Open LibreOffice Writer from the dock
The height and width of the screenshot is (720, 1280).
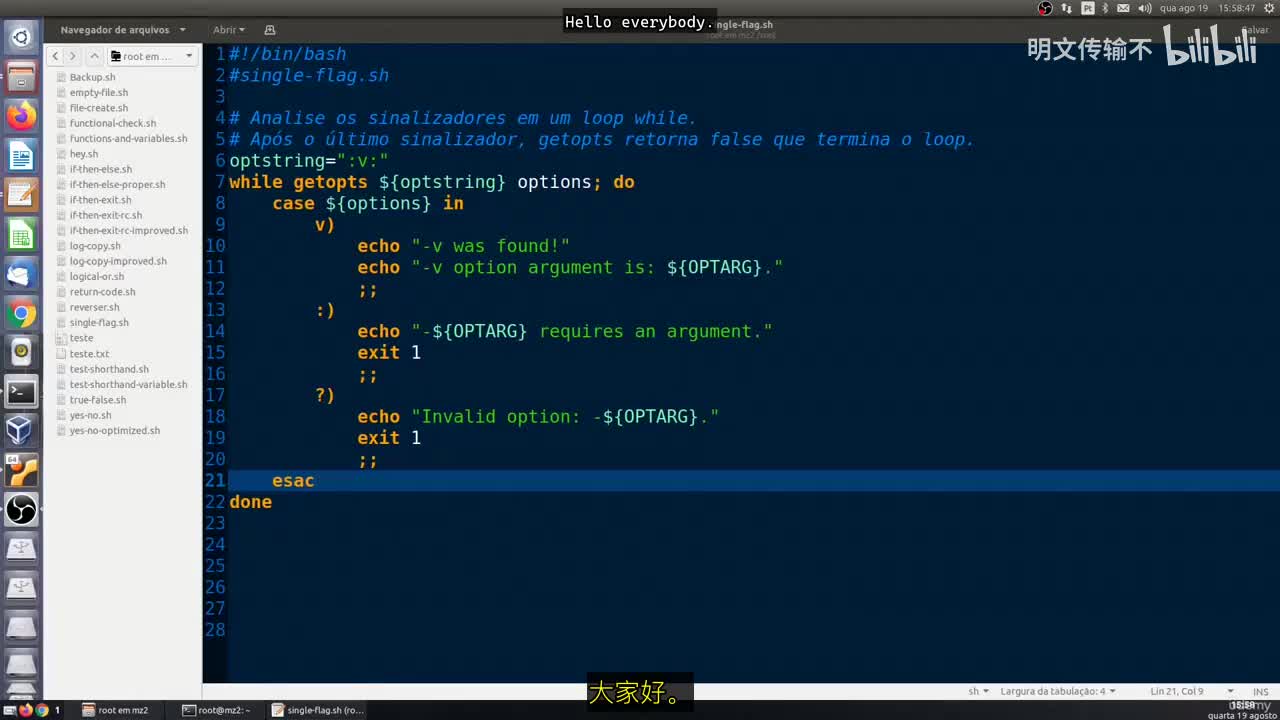[21, 156]
